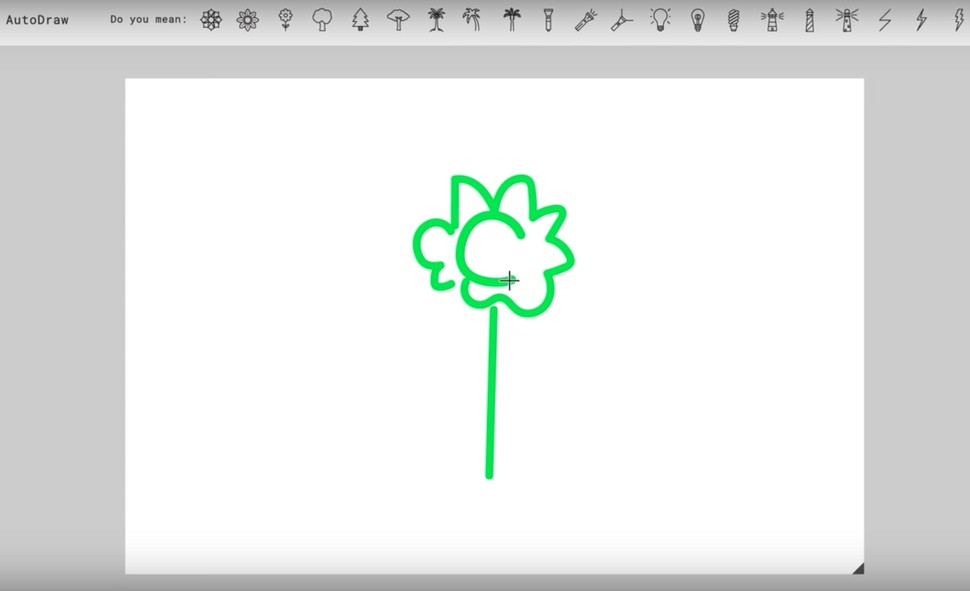The height and width of the screenshot is (591, 970).
Task: Pick the single-line zigzag lightning suggestion
Action: 885,20
